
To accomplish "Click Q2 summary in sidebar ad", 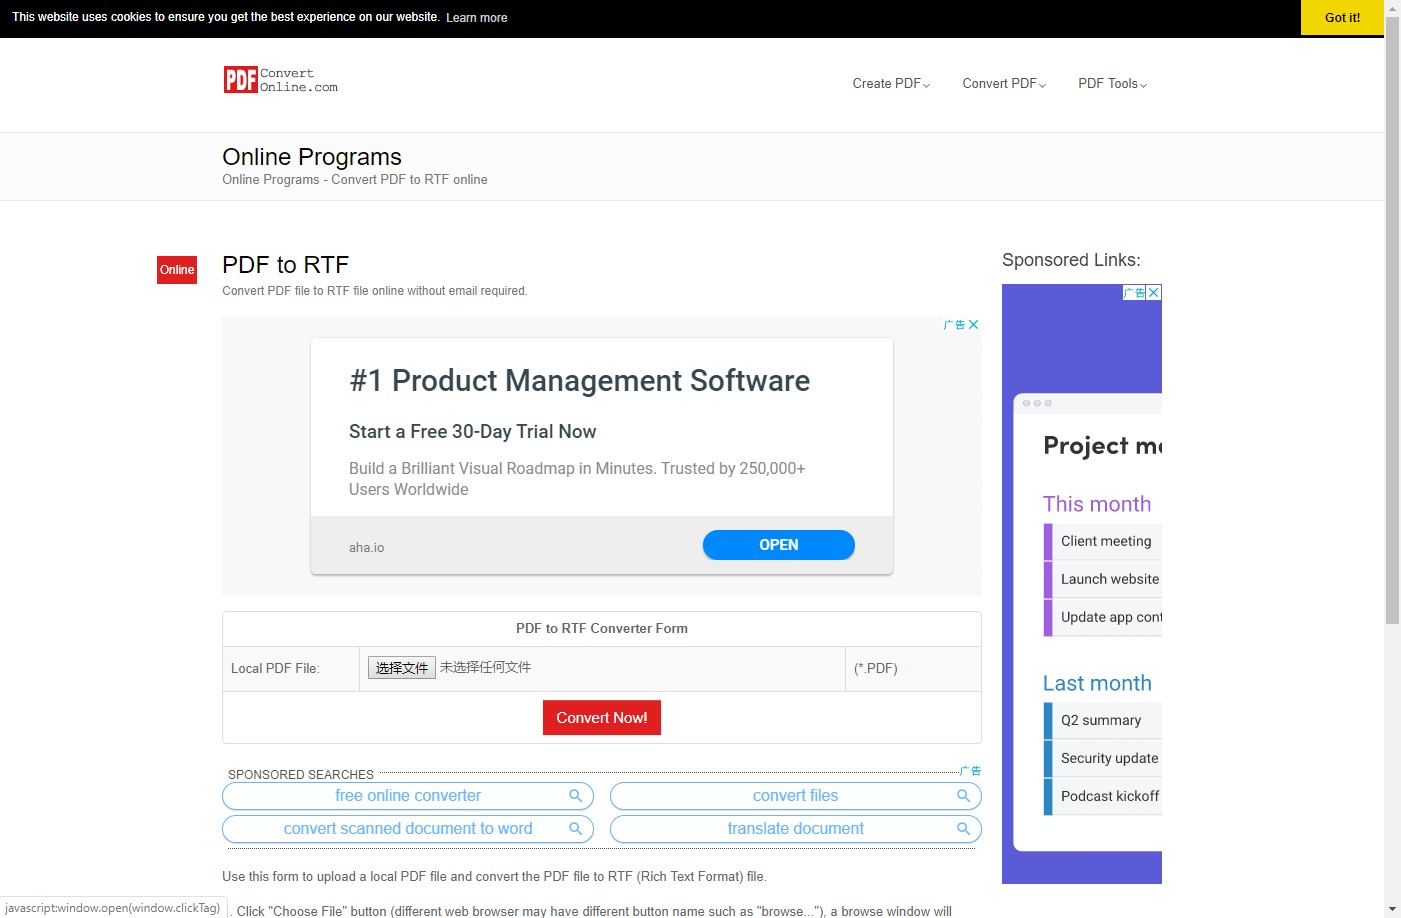I will [x=1101, y=720].
